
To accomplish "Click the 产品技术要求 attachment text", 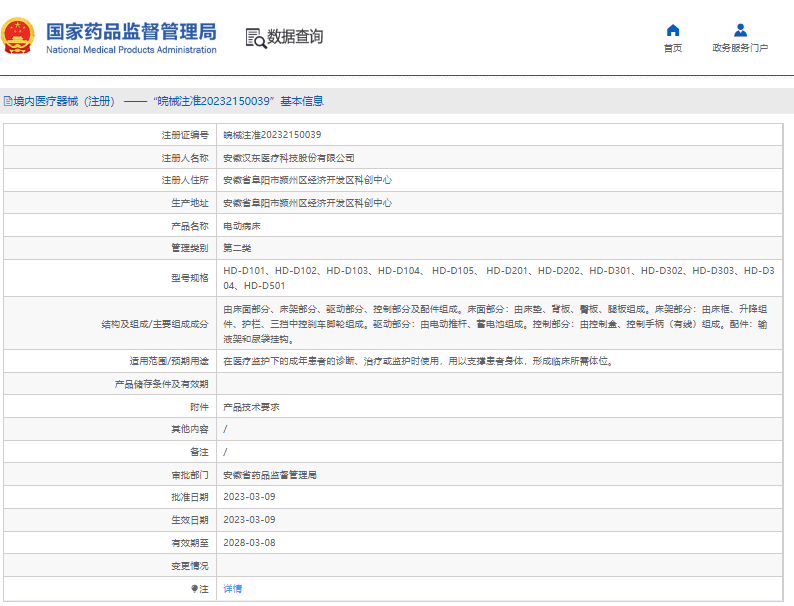I will point(251,407).
